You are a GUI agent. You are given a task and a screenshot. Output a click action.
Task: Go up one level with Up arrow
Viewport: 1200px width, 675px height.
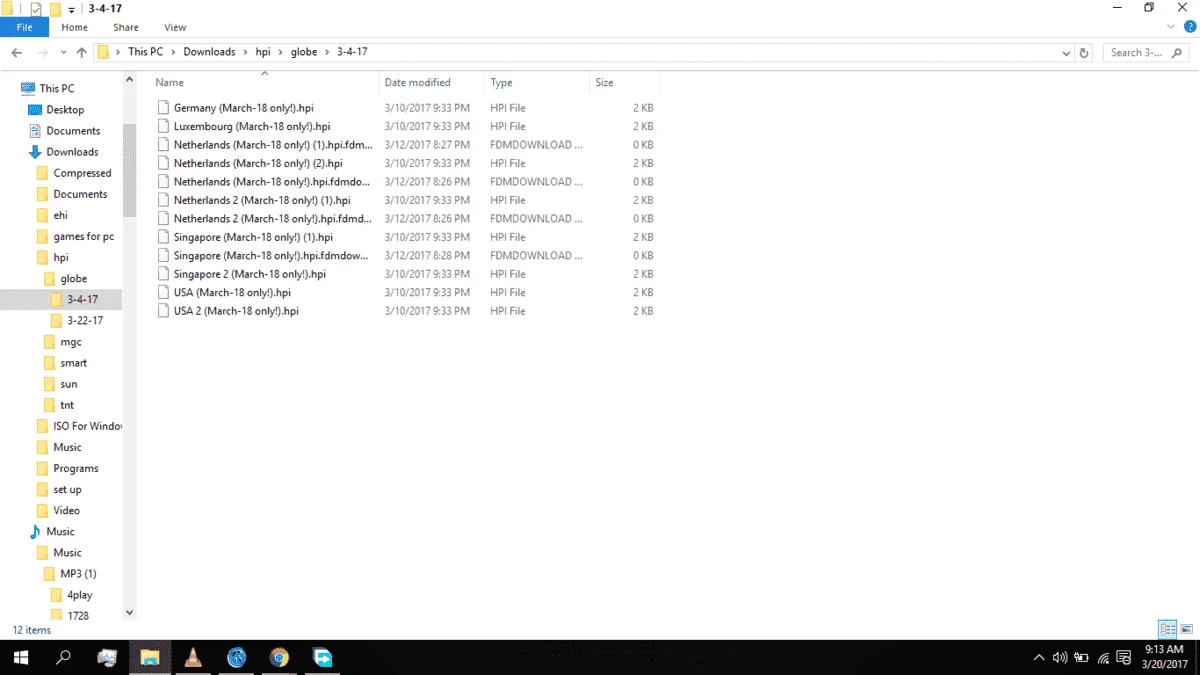(x=81, y=52)
